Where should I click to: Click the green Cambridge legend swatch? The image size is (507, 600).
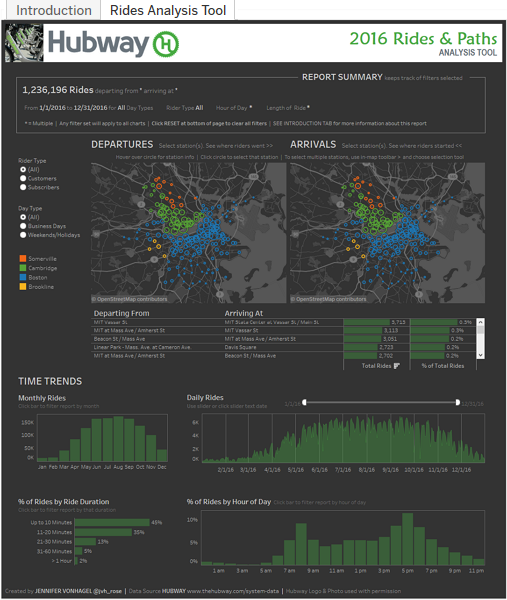(23, 268)
